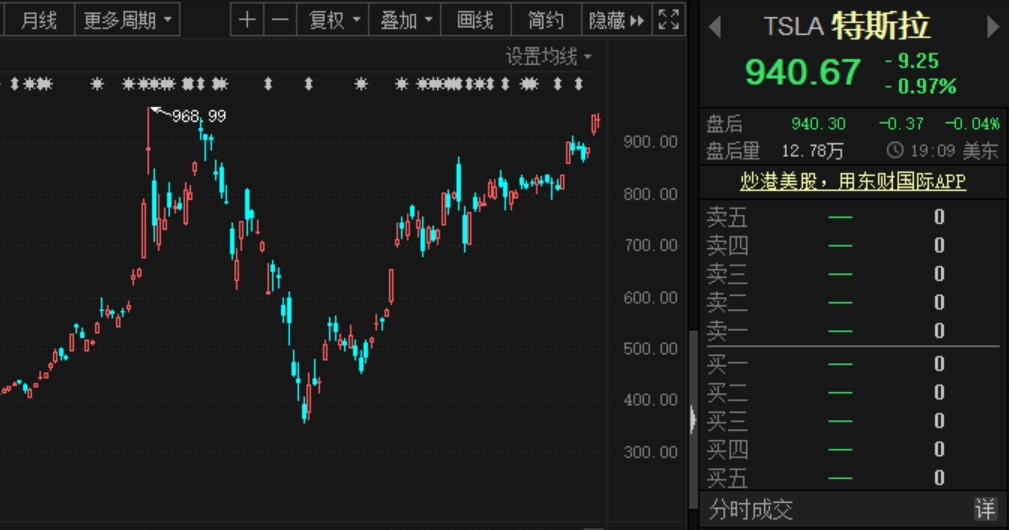Click the clock icon beside 19:09
This screenshot has width=1009, height=530.
click(896, 152)
